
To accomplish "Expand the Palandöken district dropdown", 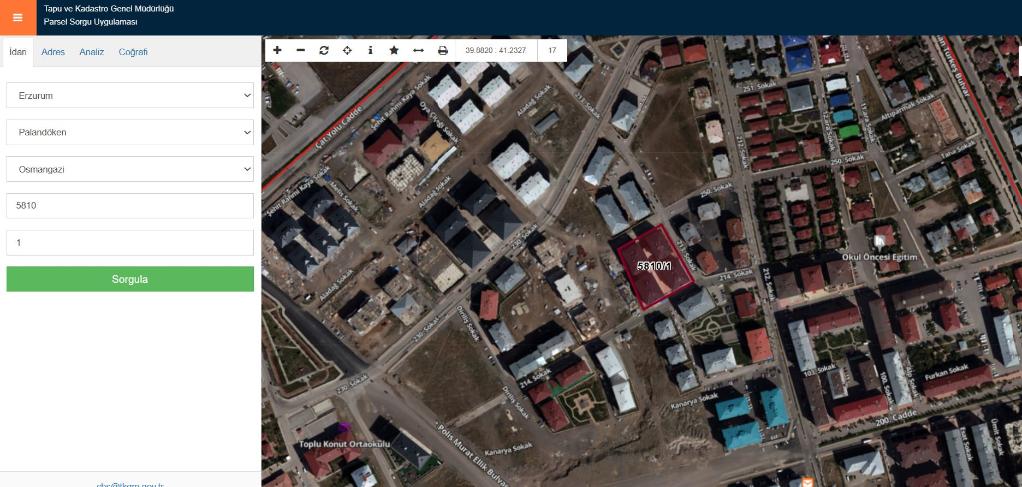I will 130,132.
